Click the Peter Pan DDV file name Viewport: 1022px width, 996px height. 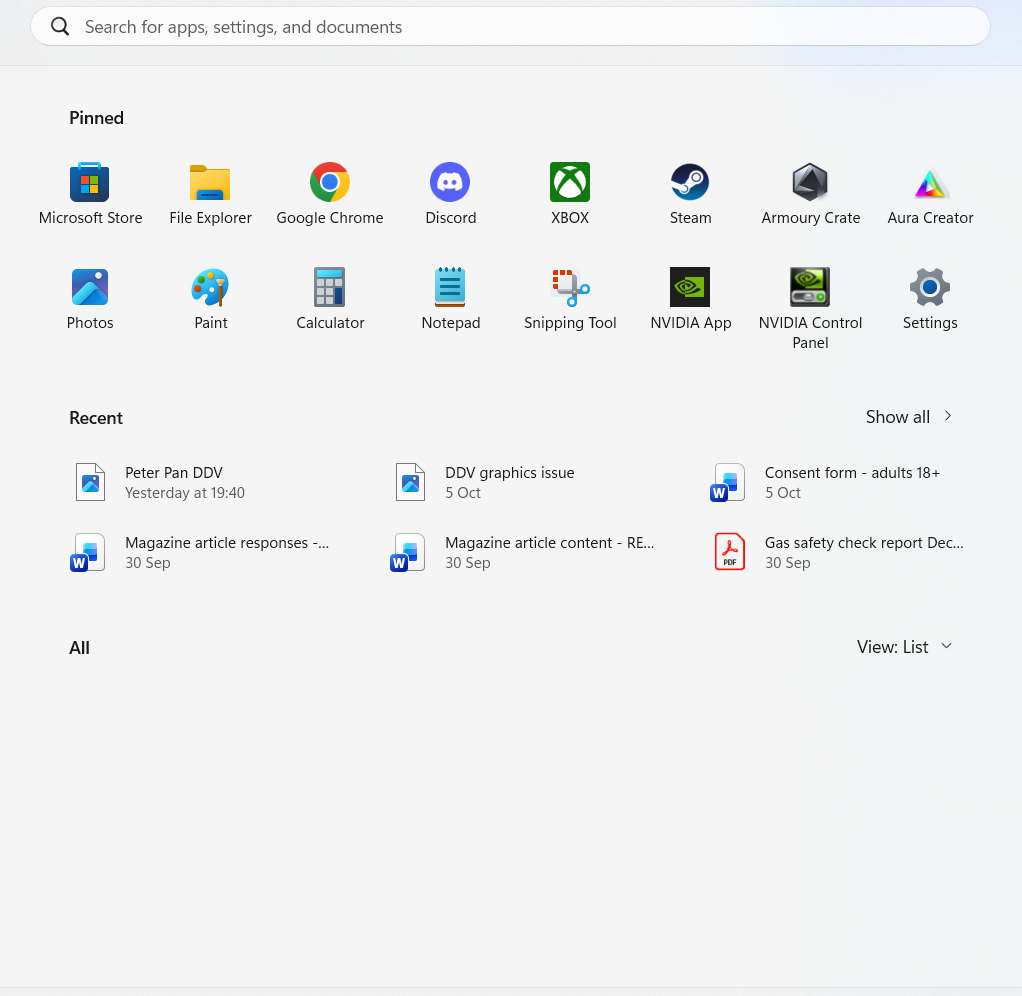pyautogui.click(x=173, y=473)
